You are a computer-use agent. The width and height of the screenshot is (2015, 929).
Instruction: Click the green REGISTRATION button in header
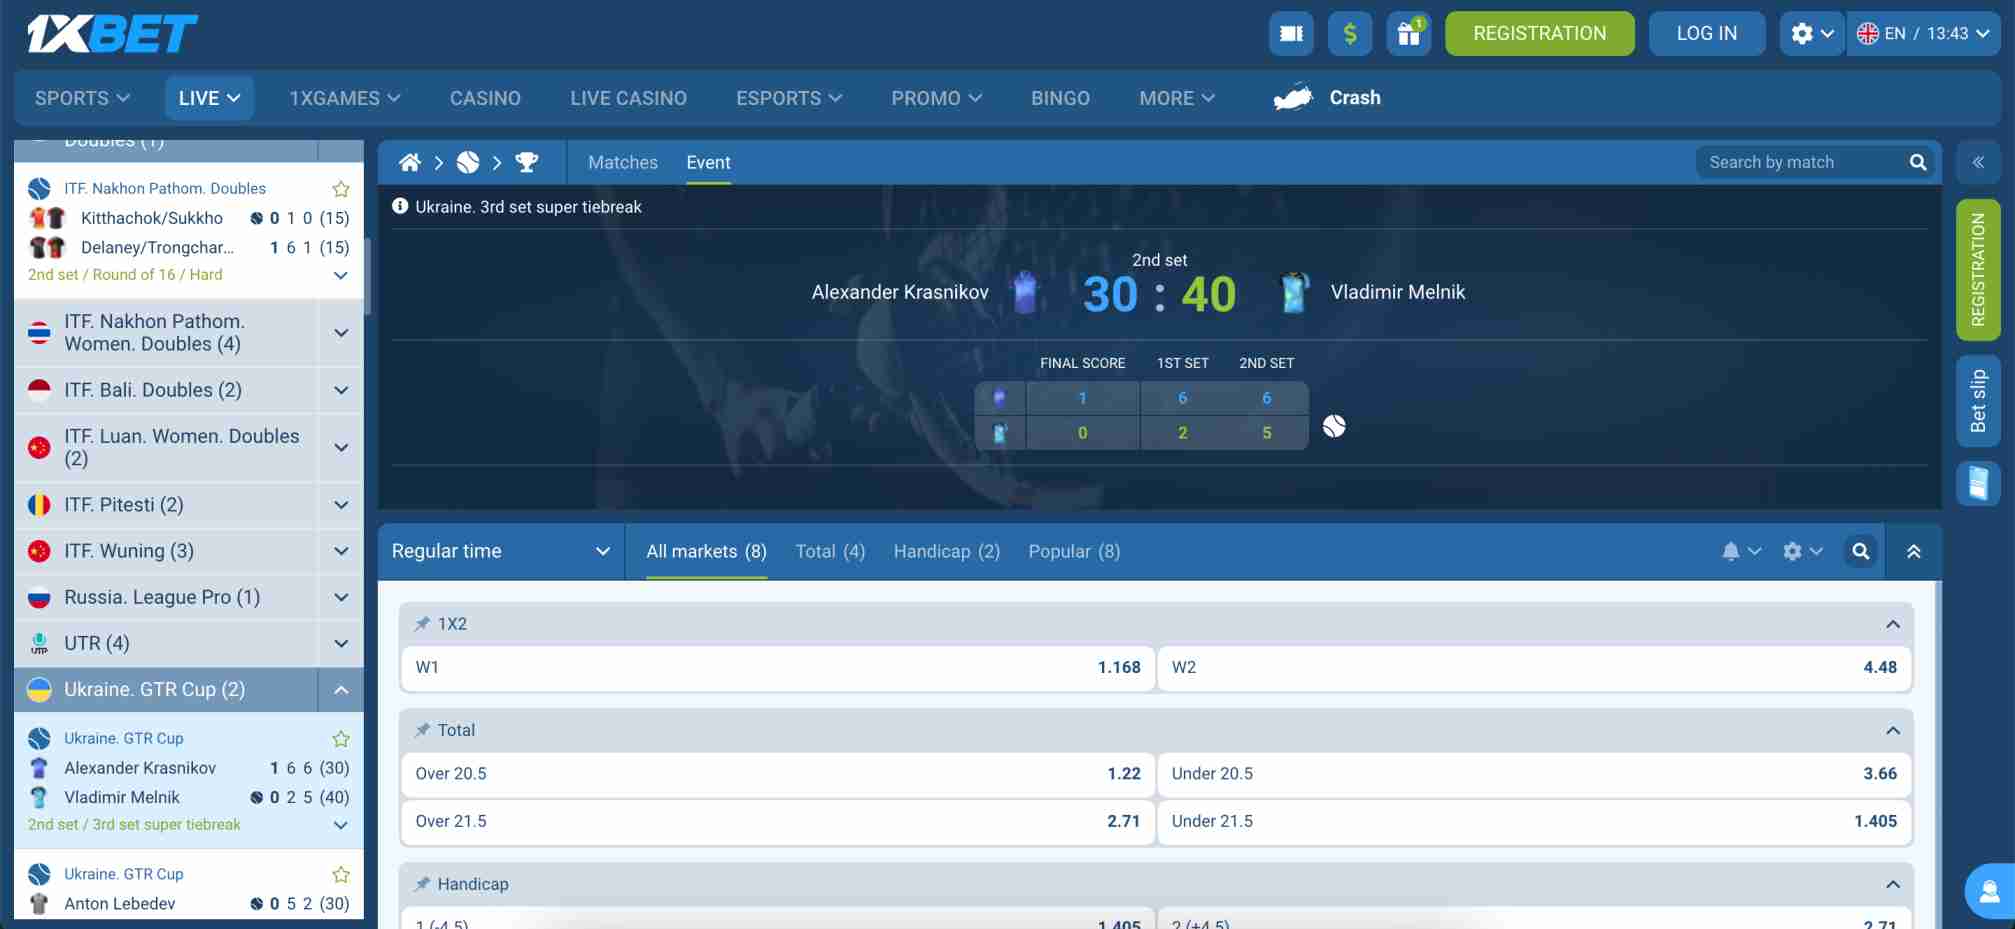click(x=1539, y=33)
